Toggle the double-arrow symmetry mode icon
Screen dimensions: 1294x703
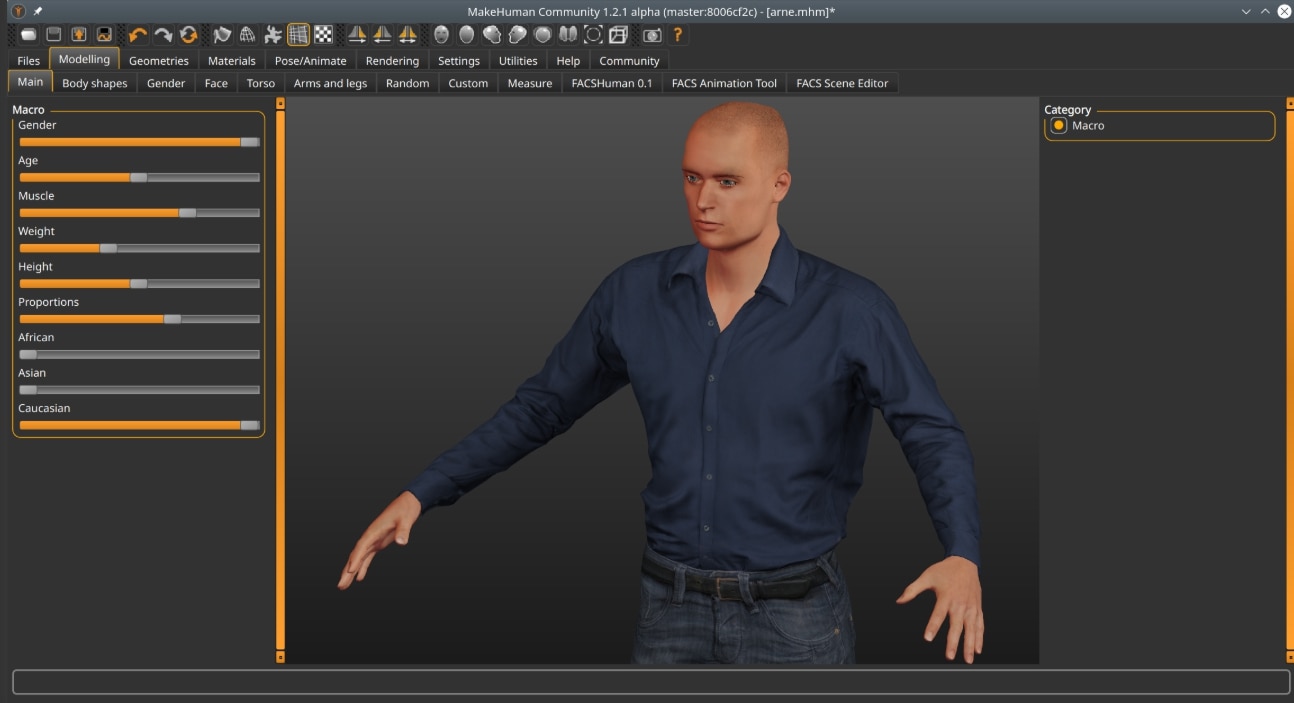(x=407, y=35)
